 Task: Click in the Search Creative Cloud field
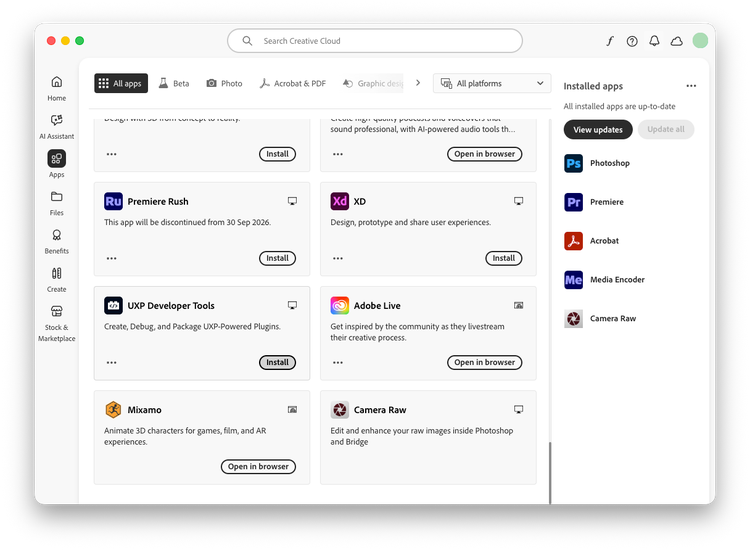[375, 41]
